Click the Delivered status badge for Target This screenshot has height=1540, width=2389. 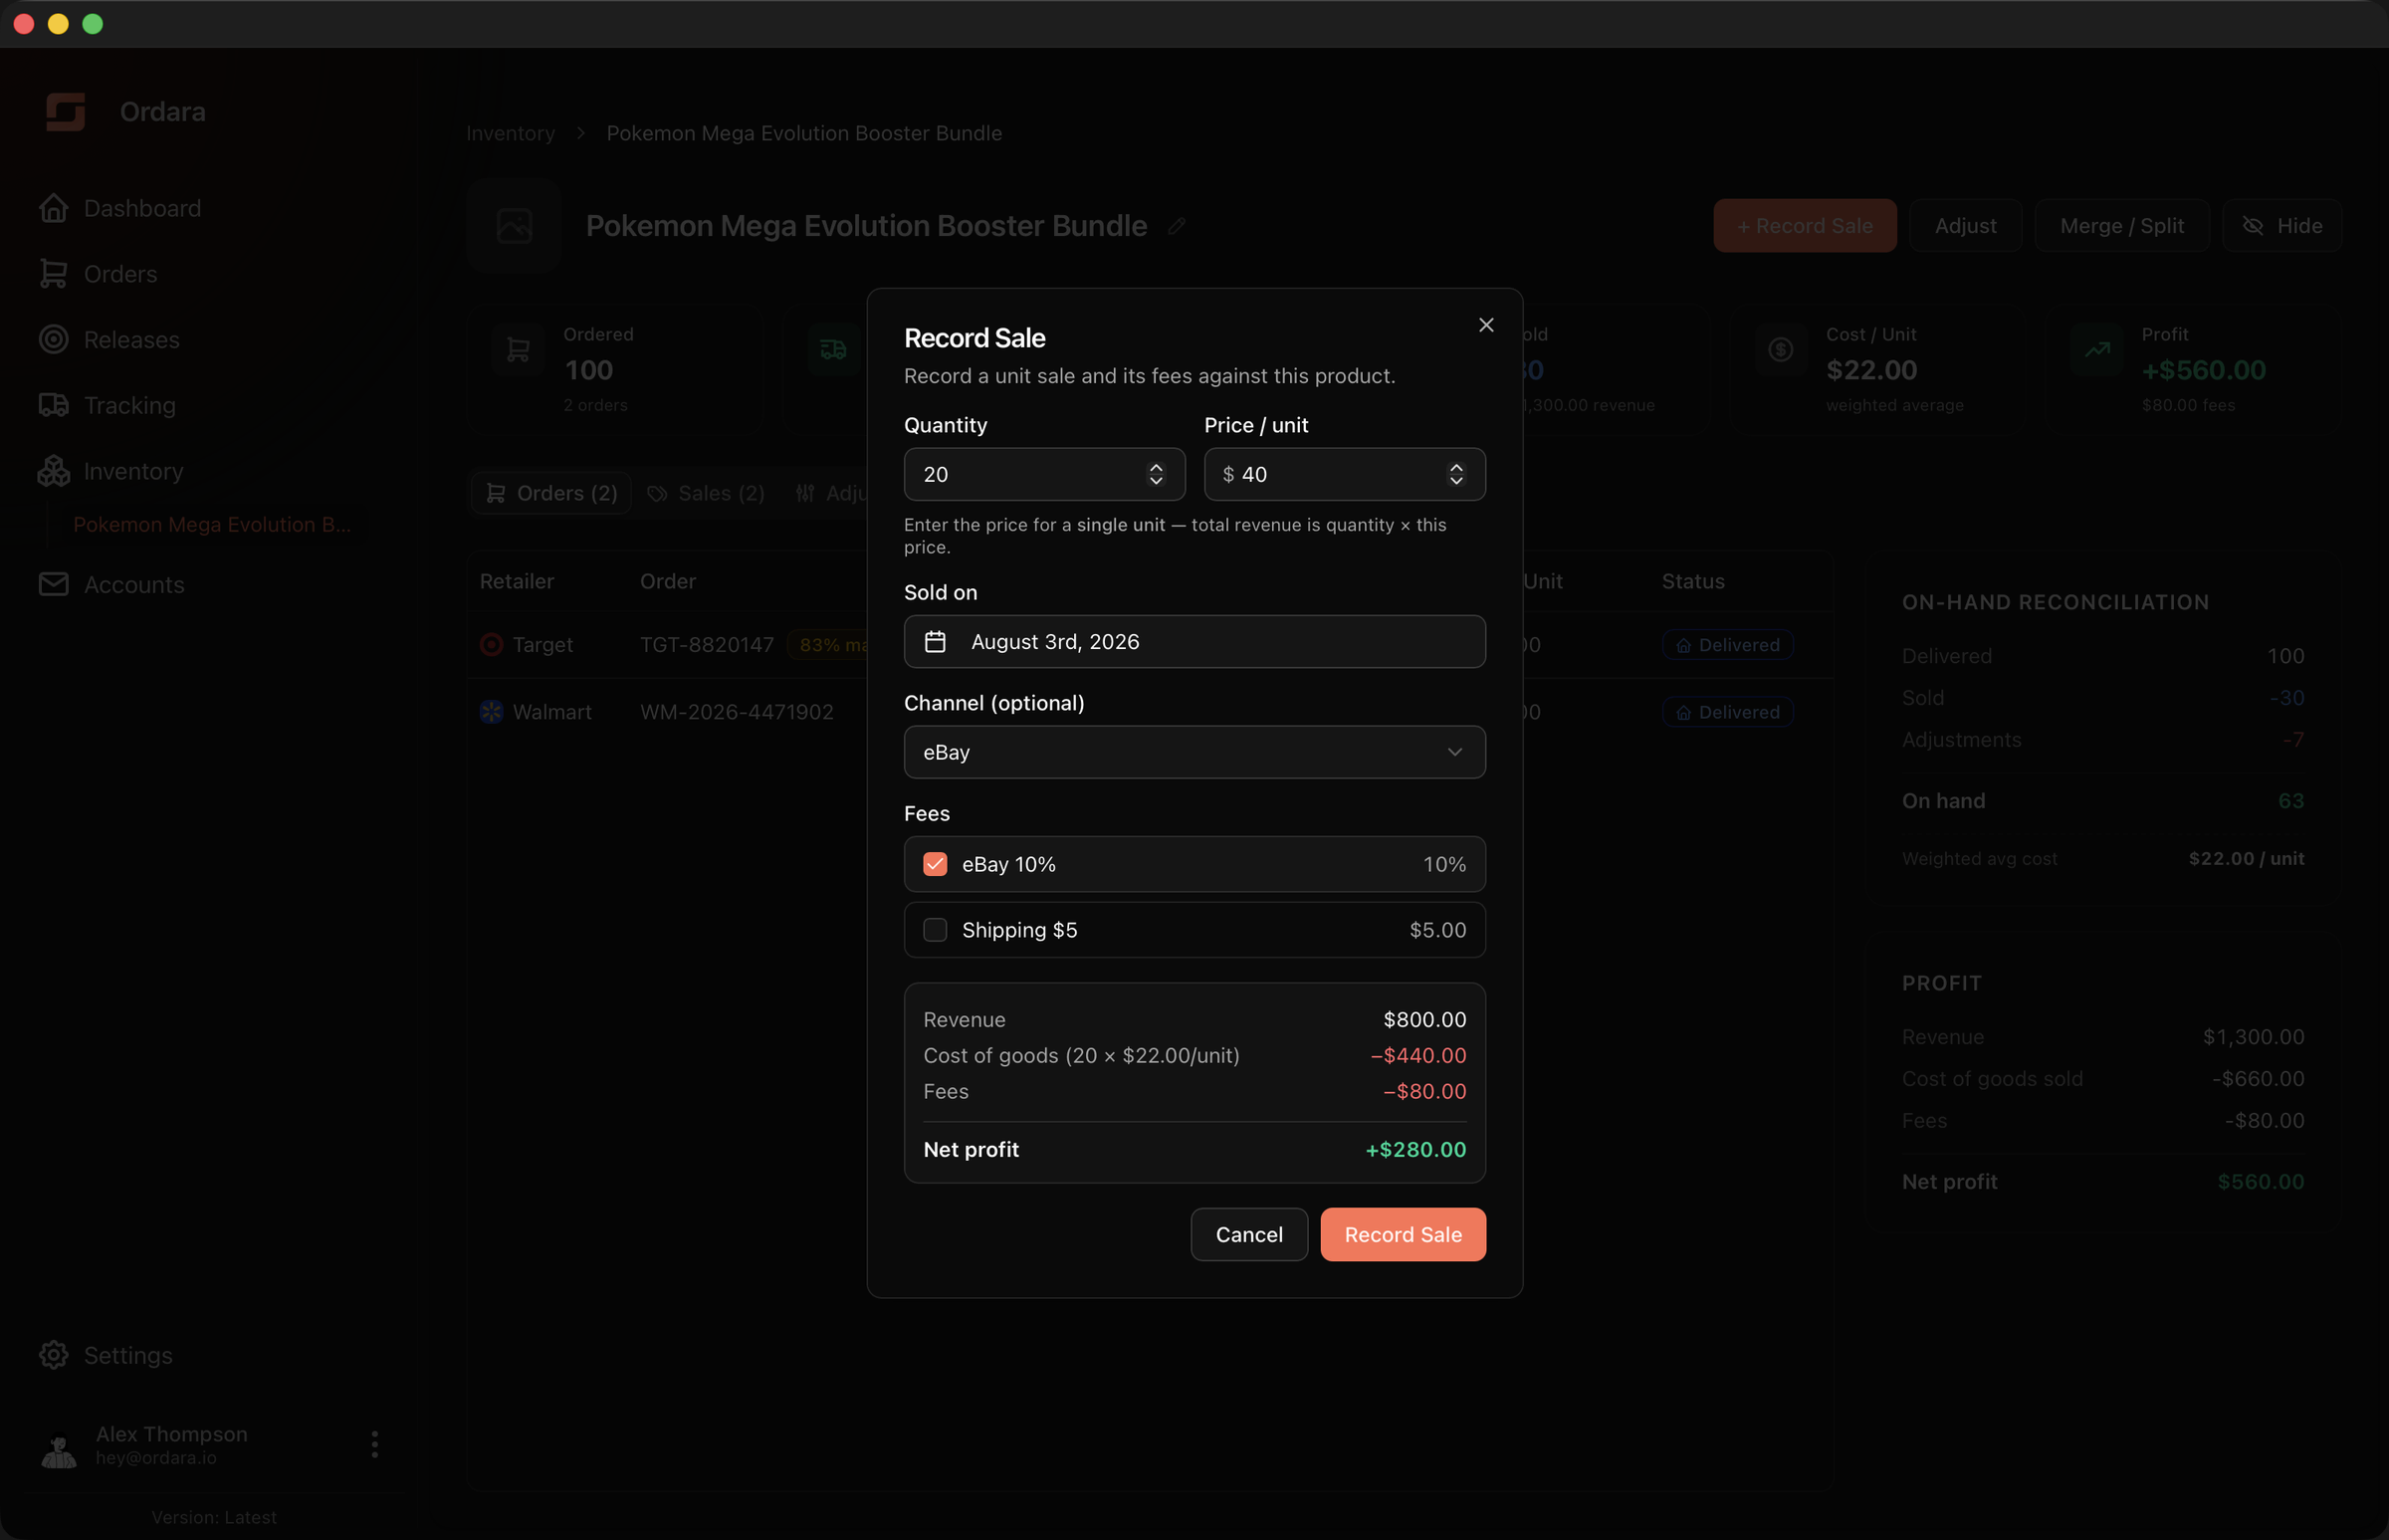coord(1728,645)
